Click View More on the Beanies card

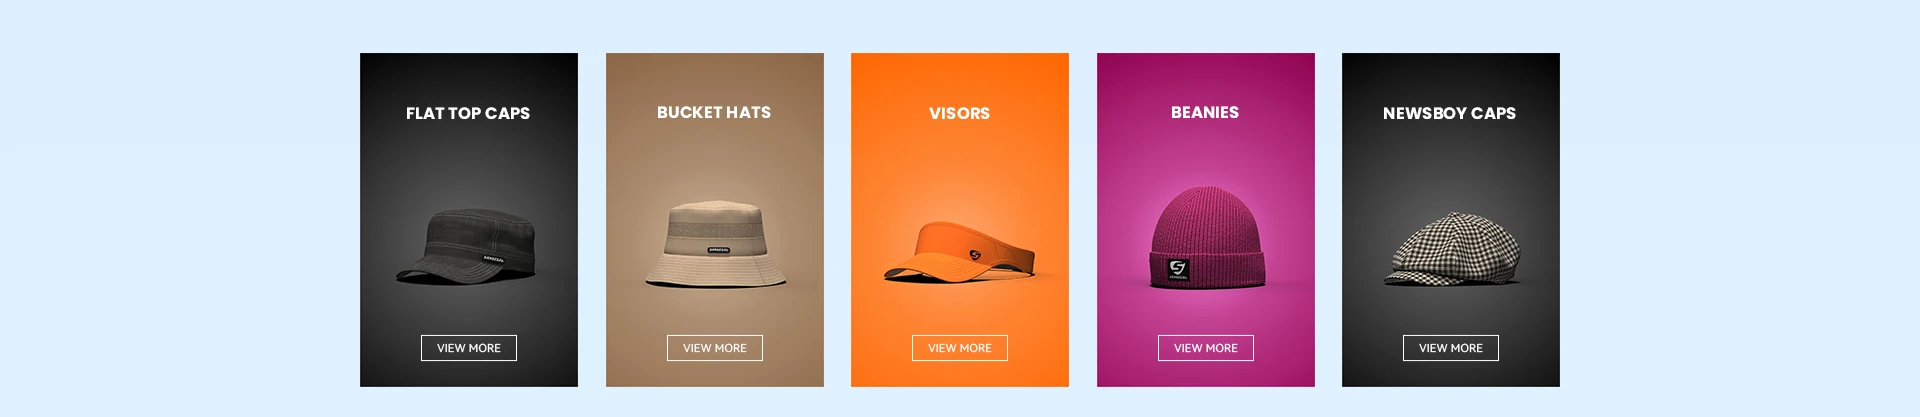1206,348
